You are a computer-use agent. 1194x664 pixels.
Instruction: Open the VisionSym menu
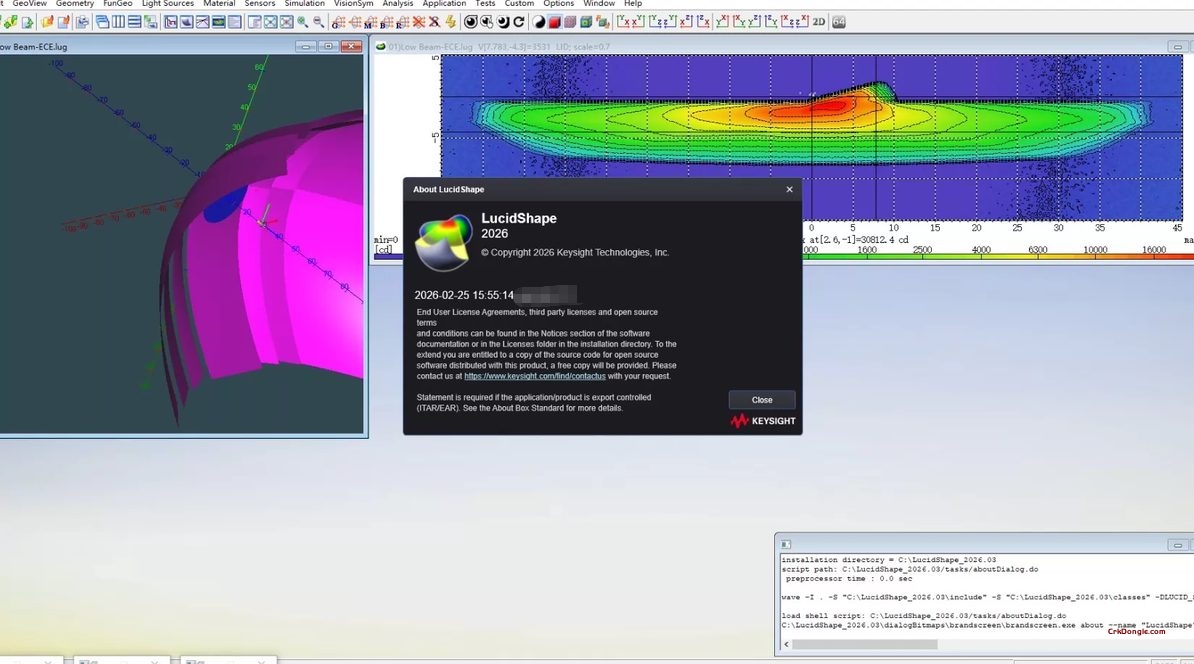pos(353,4)
